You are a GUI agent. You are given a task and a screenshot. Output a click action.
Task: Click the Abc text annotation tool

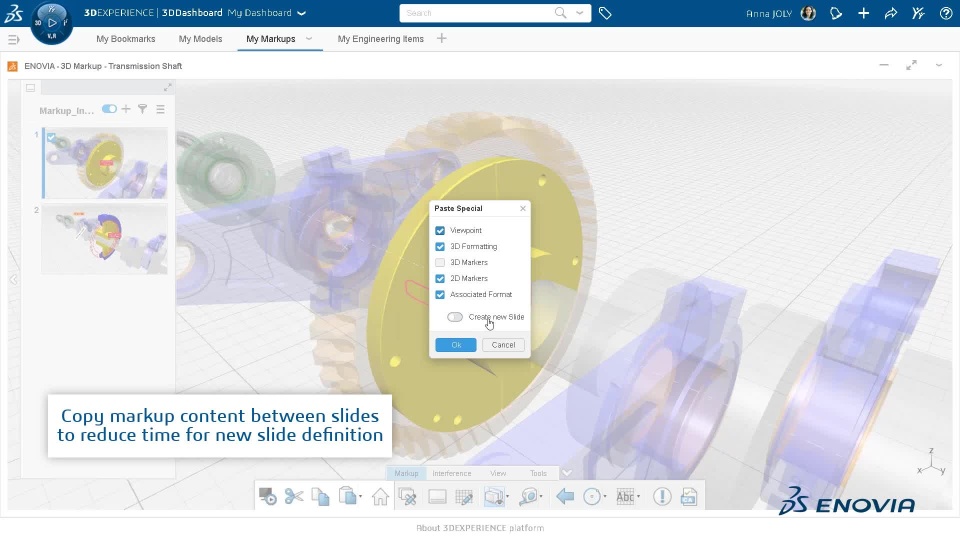[624, 497]
